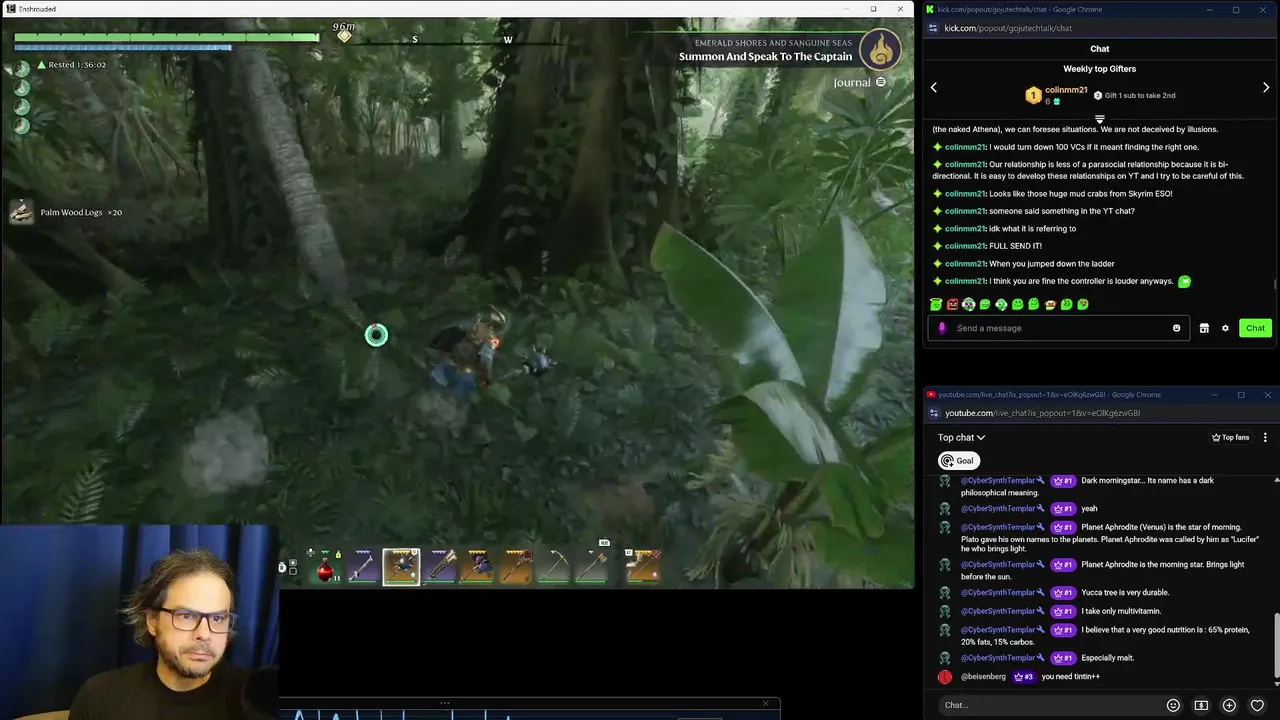This screenshot has width=1280, height=720.
Task: View site info icon in YouTube address bar
Action: [934, 413]
